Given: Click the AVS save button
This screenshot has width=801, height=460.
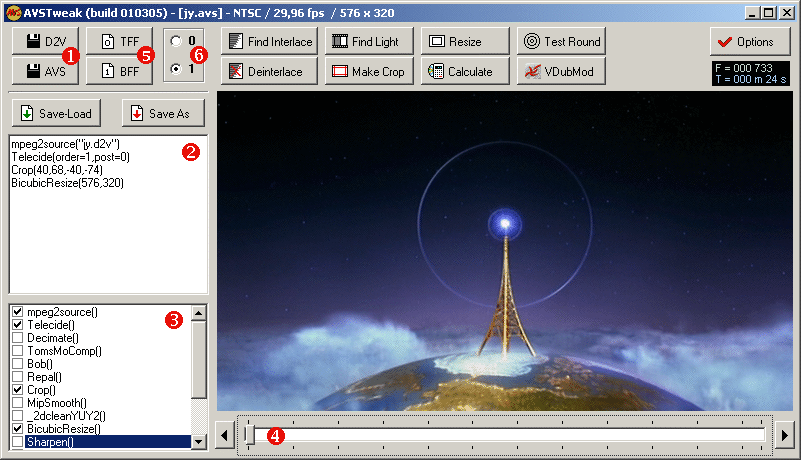Looking at the screenshot, I should click(x=45, y=71).
